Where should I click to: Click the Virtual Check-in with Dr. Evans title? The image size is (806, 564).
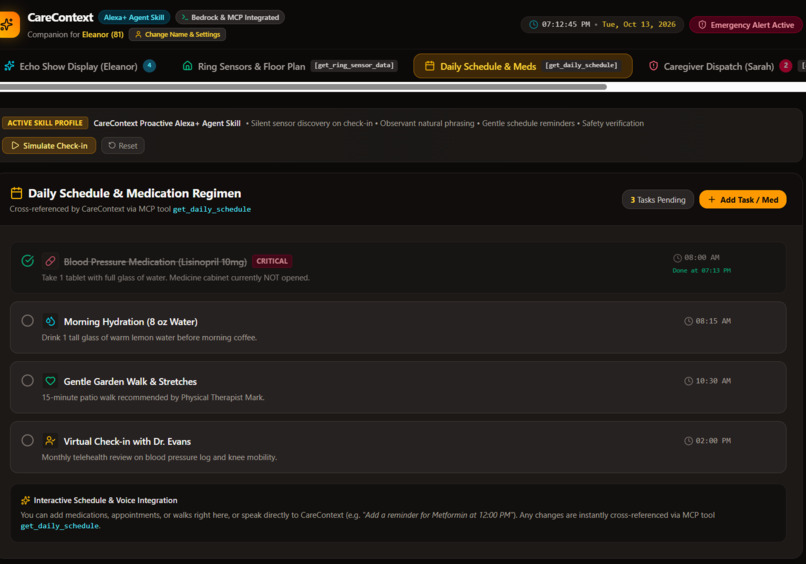127,441
